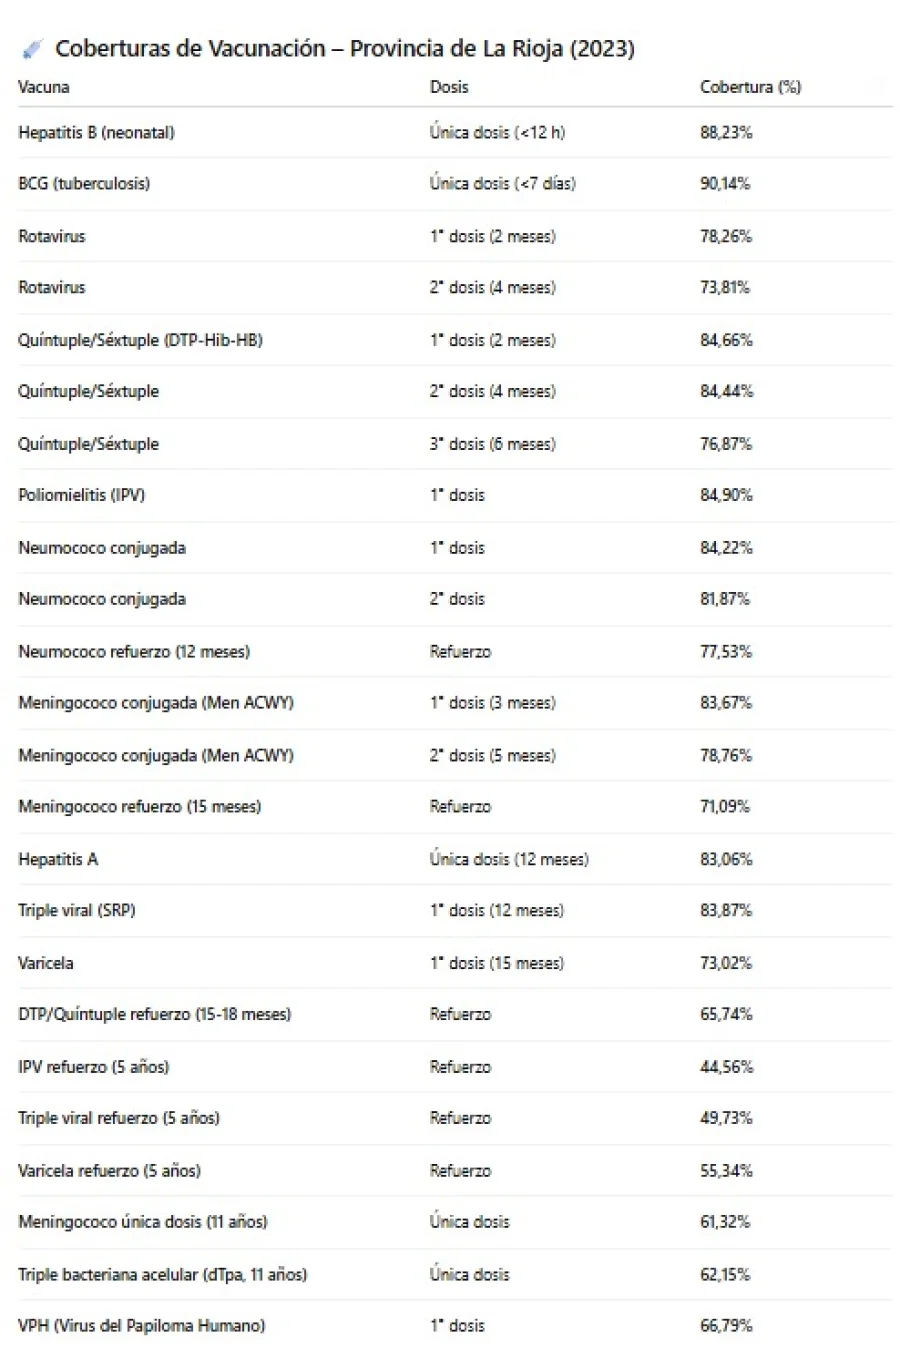Click the Vacuna column header

[44, 87]
